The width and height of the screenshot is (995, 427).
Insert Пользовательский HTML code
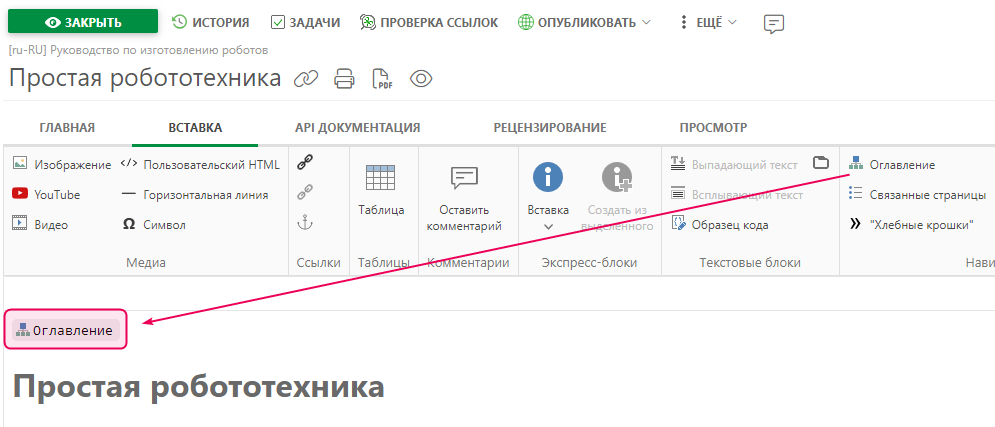(200, 164)
